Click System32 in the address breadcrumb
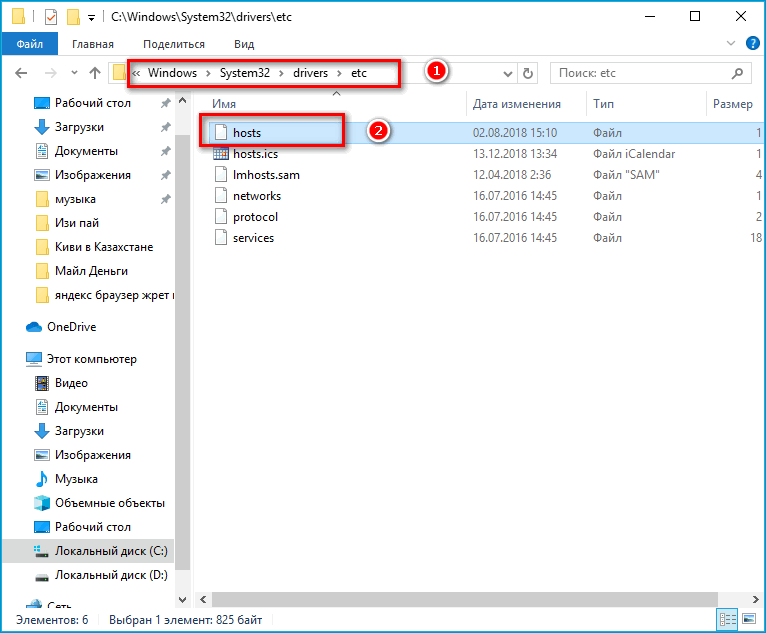The image size is (766, 633). 245,73
